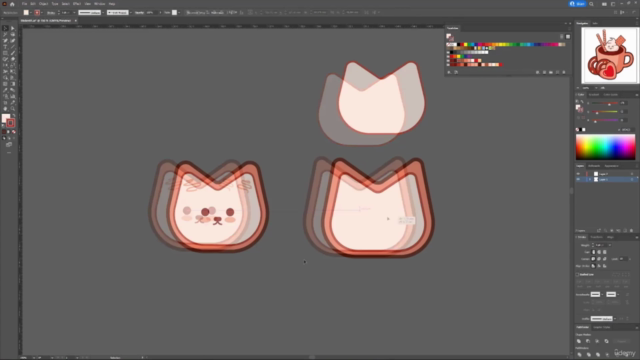Select the Type tool
The image size is (640, 360).
point(5,47)
